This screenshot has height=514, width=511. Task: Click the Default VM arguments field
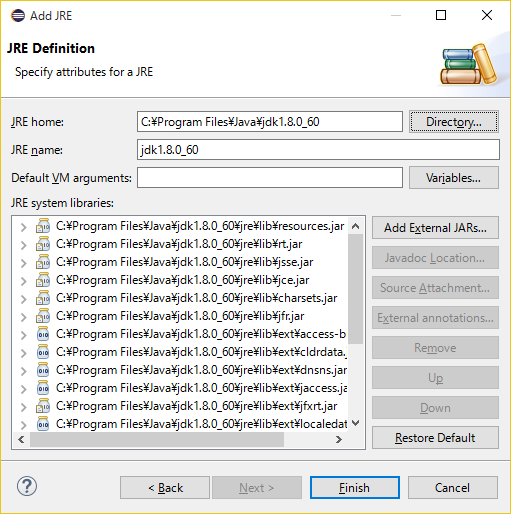(270, 178)
